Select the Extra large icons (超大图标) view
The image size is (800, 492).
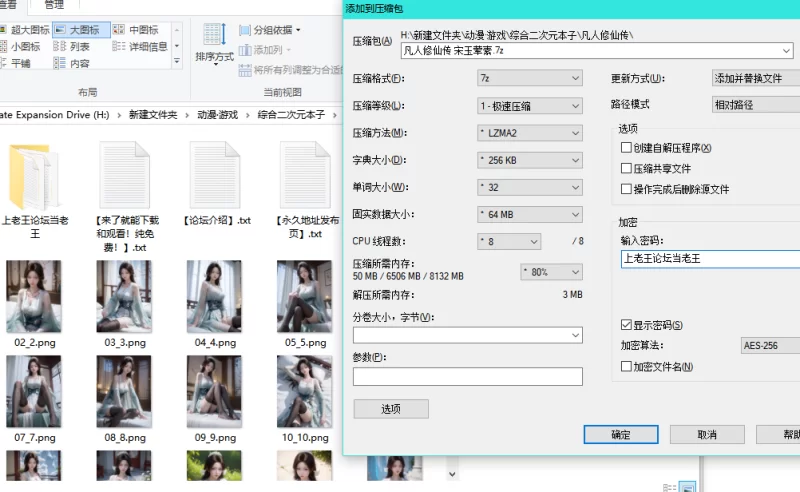point(24,30)
